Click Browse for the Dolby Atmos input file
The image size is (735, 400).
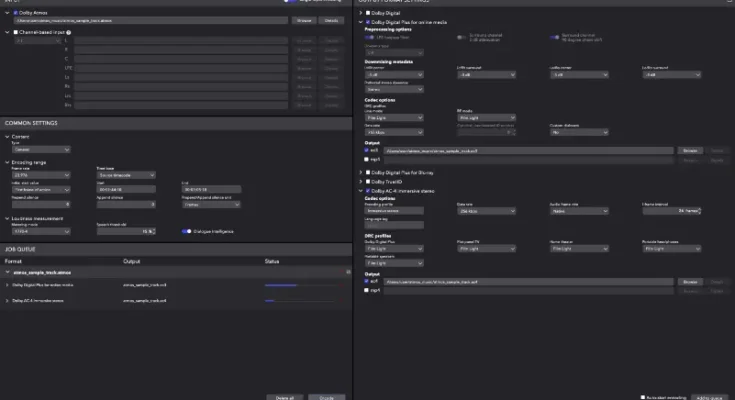303,19
